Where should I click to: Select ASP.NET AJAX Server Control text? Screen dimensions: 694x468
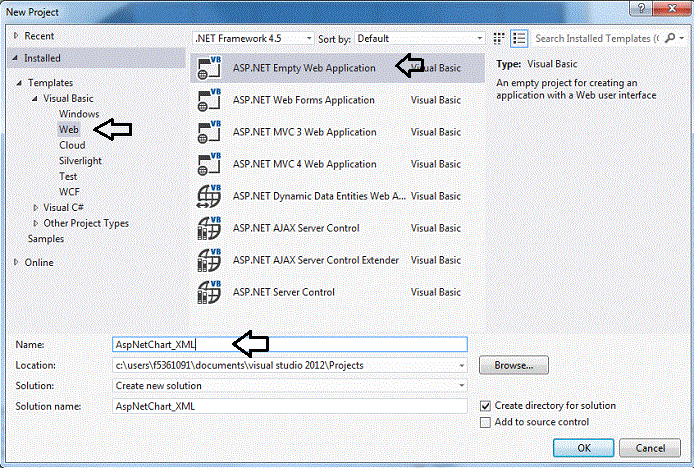(x=296, y=228)
